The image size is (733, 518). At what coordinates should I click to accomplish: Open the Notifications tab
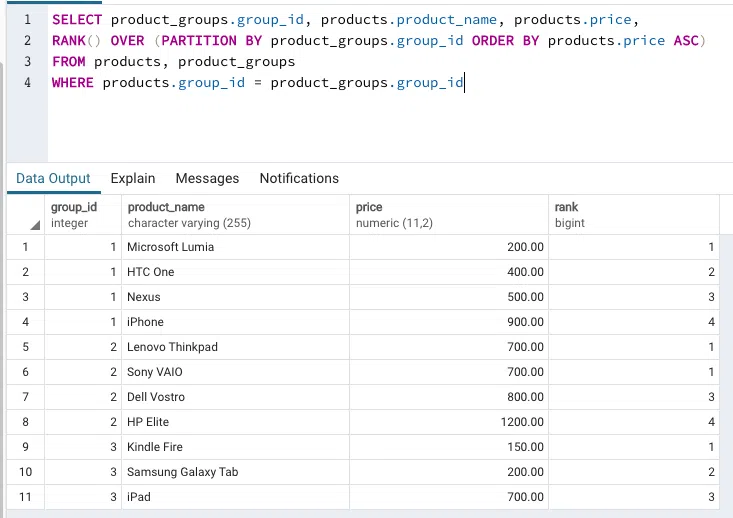[299, 178]
